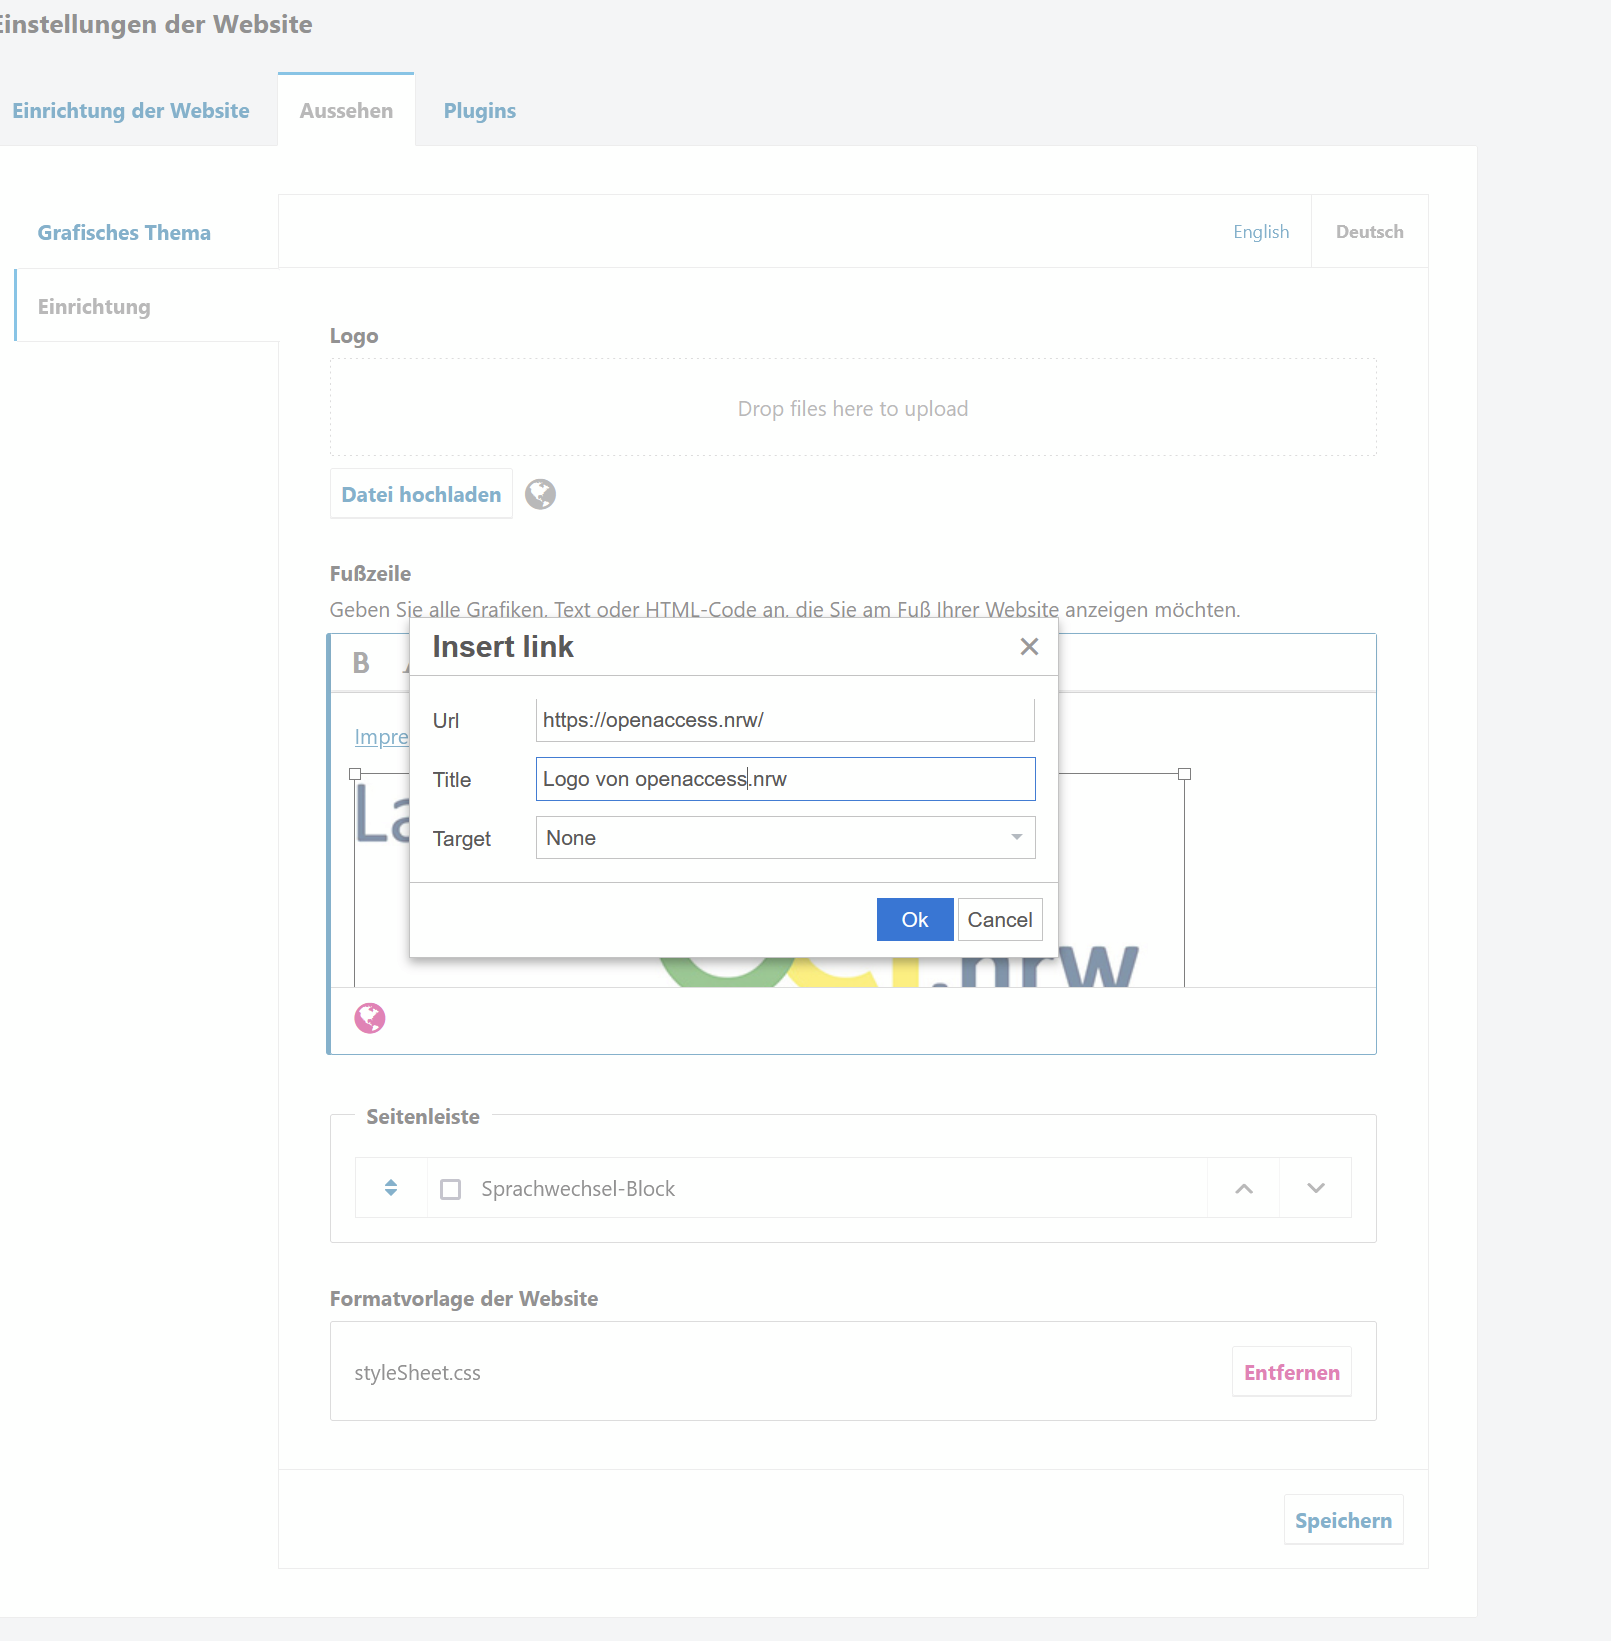Confirm the link with the Ok button
Image resolution: width=1611 pixels, height=1641 pixels.
[x=914, y=920]
